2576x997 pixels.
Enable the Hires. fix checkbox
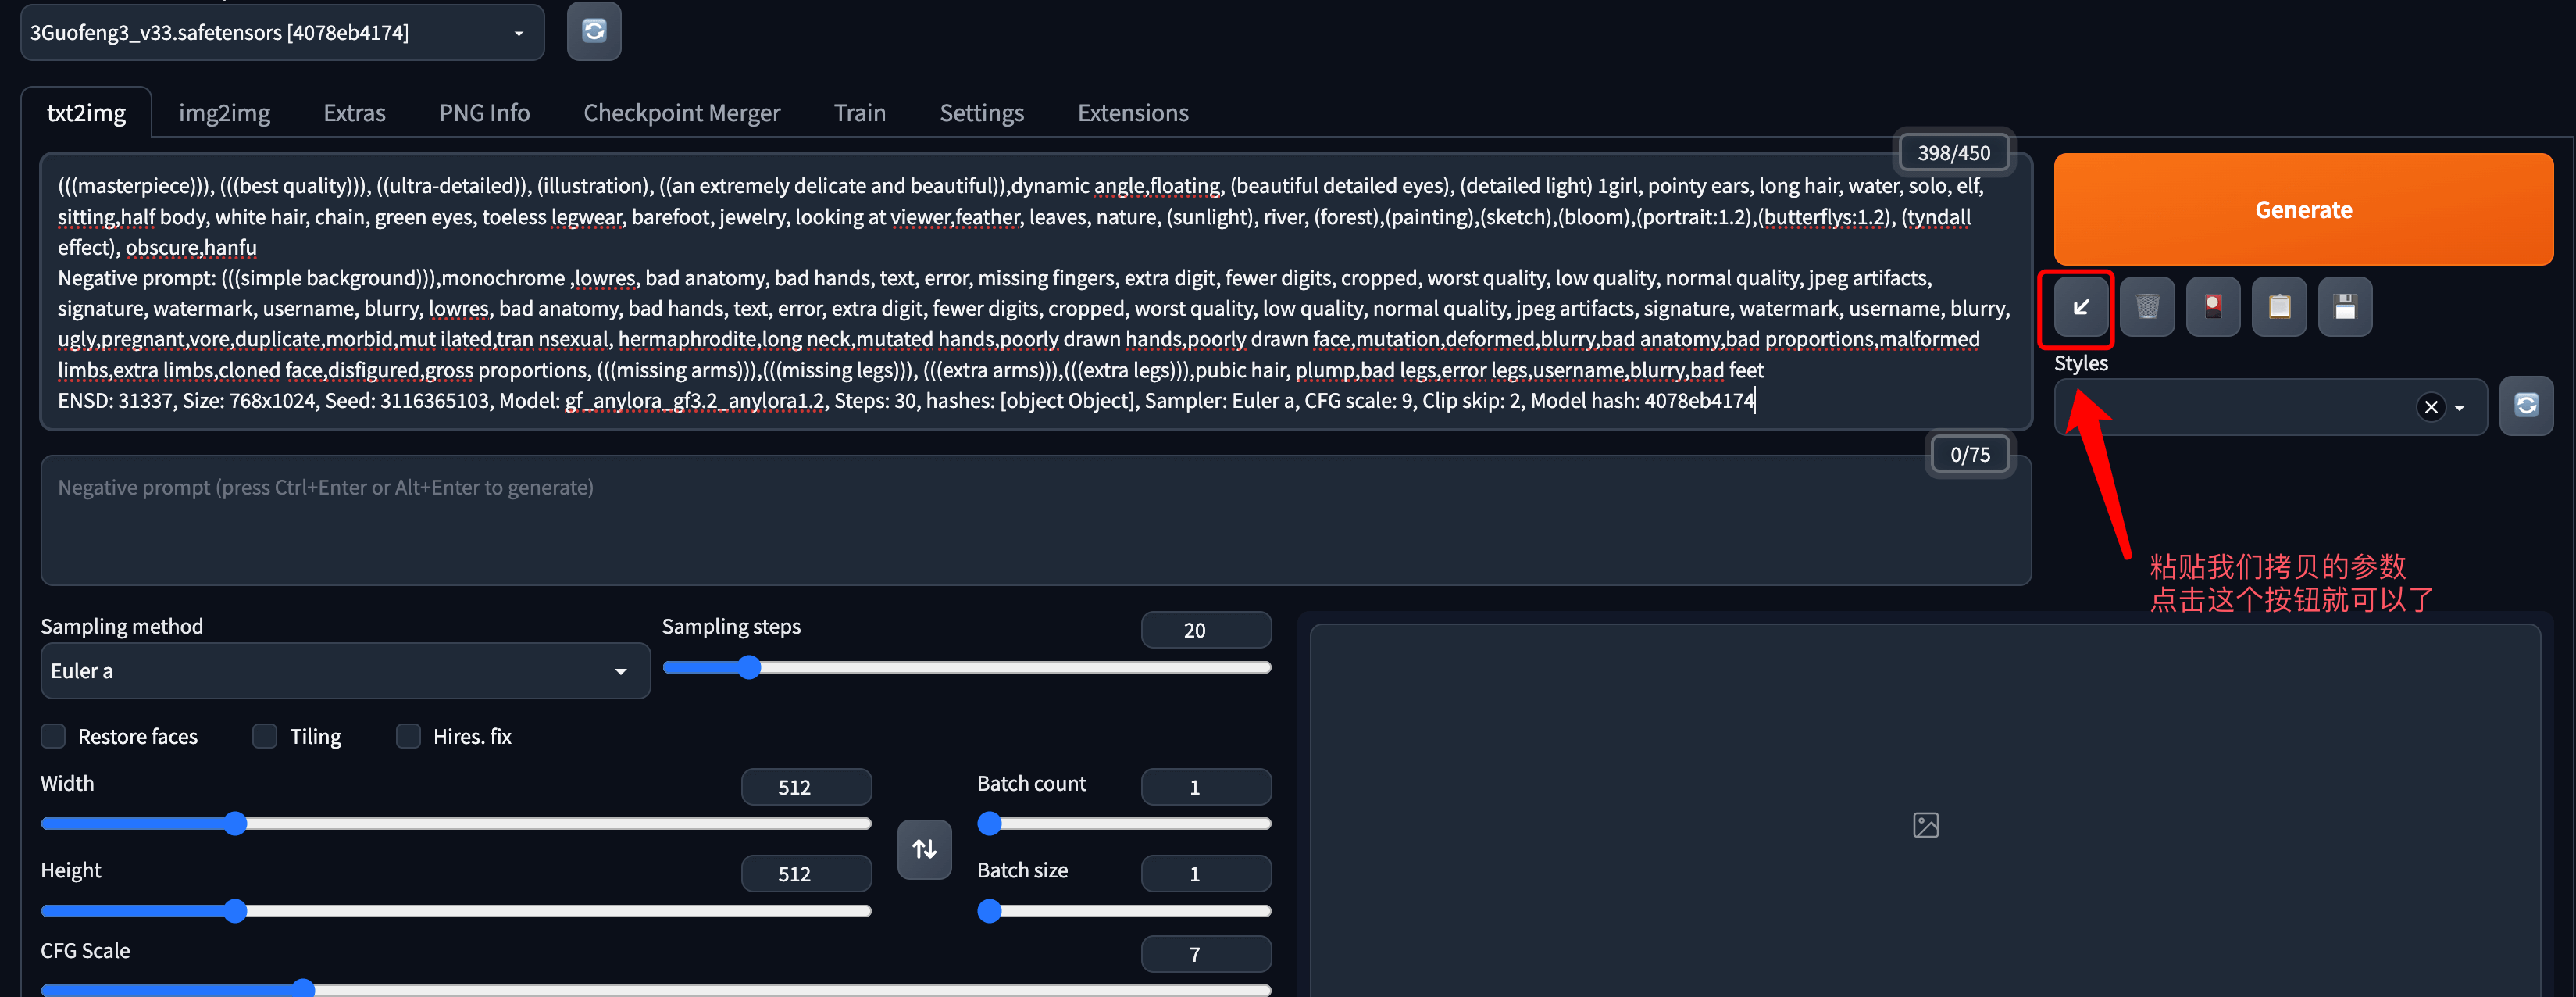tap(408, 736)
